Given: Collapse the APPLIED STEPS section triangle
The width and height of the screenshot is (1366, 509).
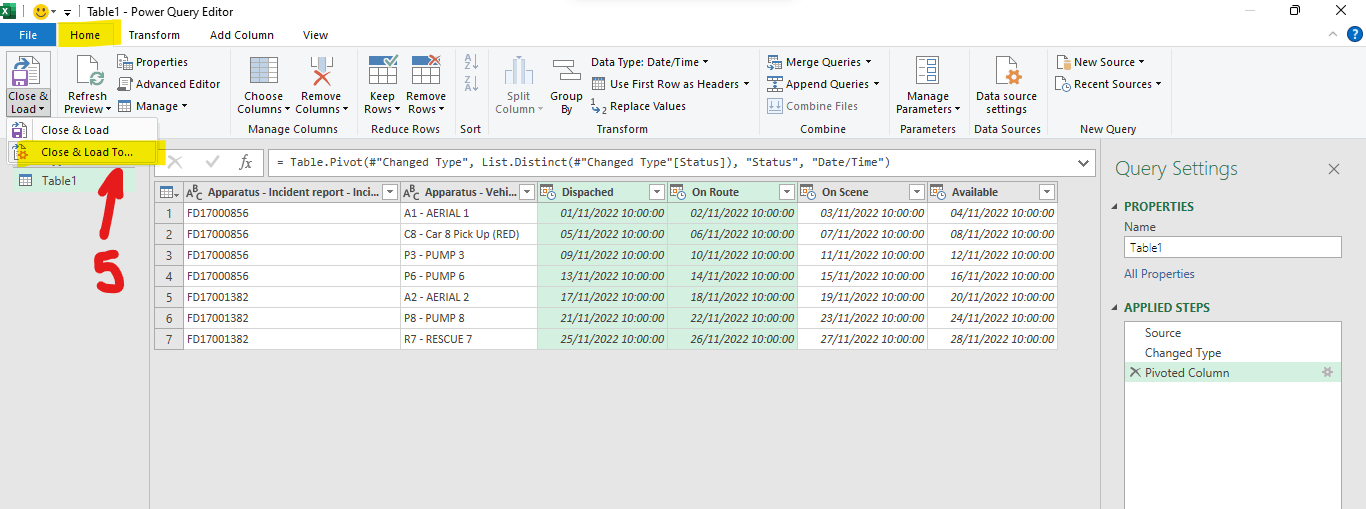Looking at the screenshot, I should pyautogui.click(x=1117, y=308).
